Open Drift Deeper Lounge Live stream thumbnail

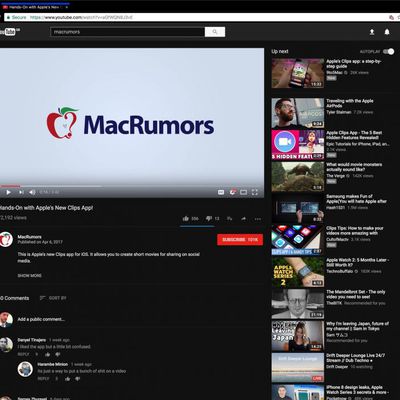point(298,368)
